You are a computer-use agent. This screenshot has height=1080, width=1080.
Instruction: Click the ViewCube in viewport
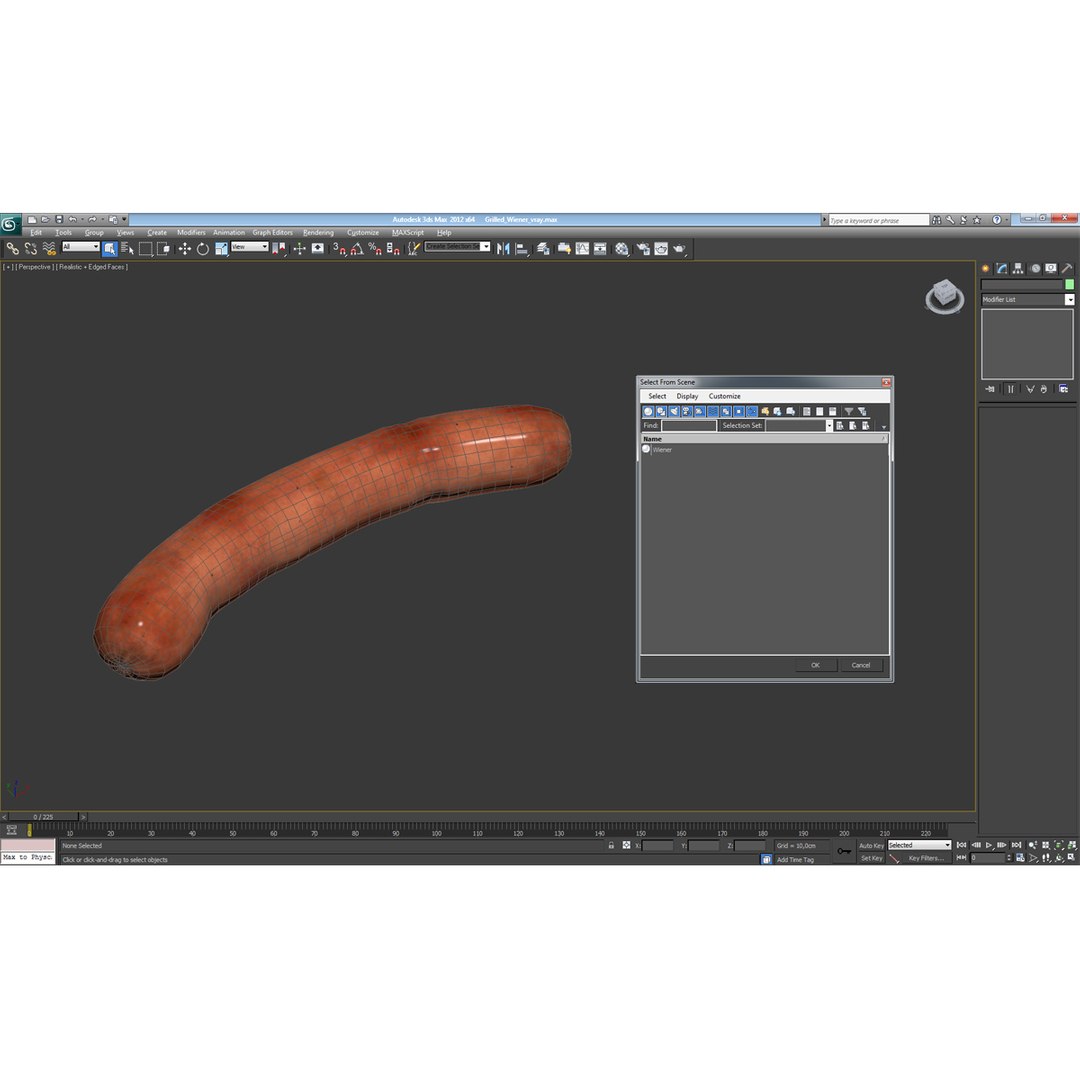944,295
